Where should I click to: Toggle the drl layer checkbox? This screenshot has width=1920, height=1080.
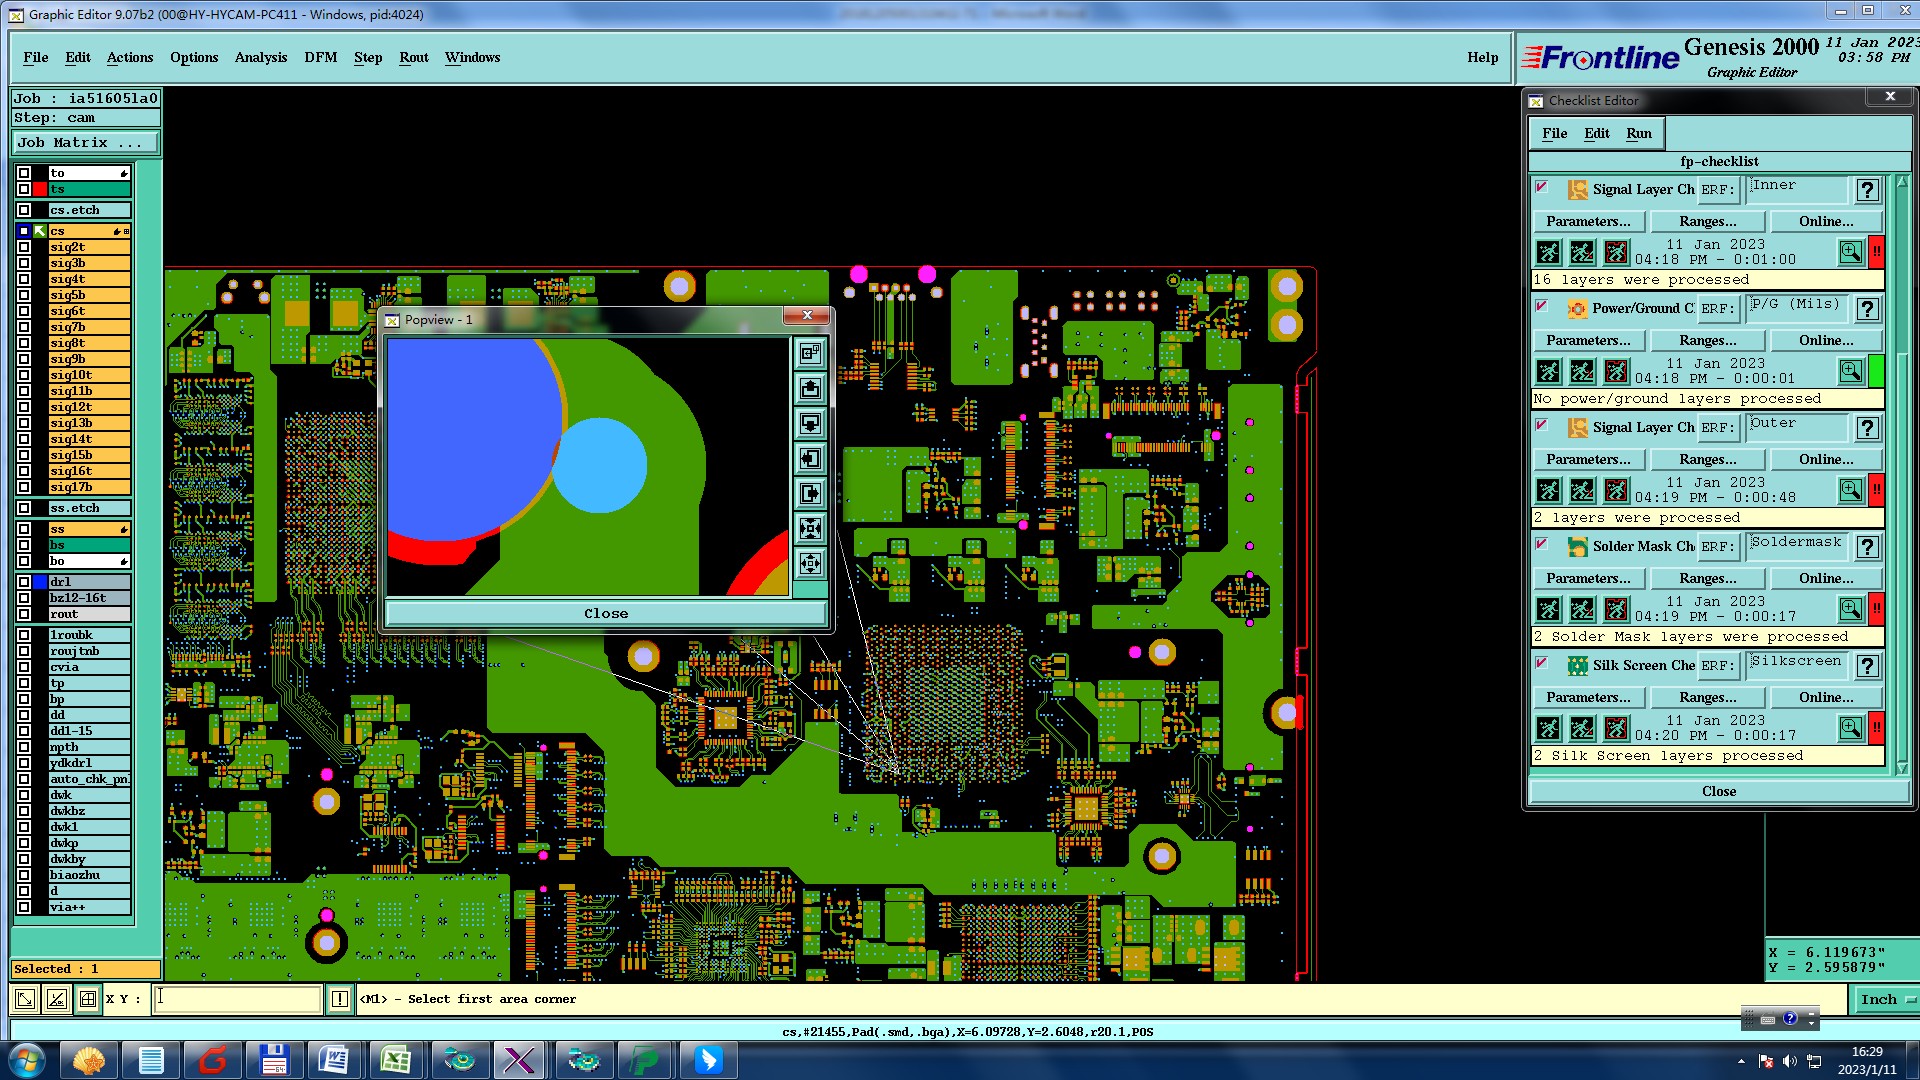(24, 582)
